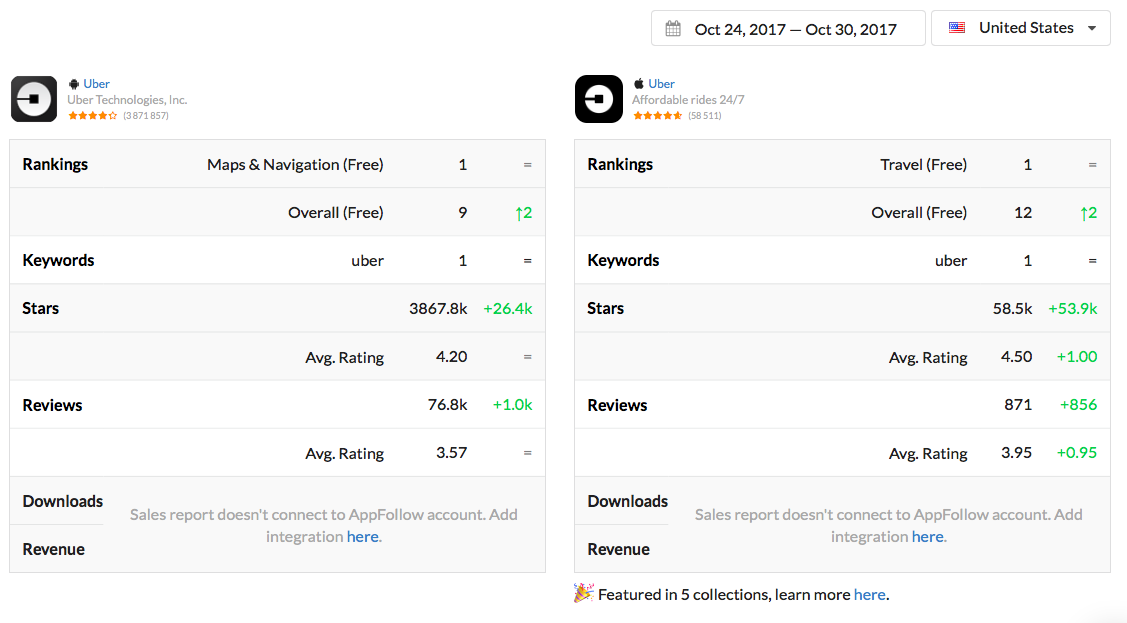Select Travel (Free) ranking row
The image size is (1127, 623).
[923, 164]
